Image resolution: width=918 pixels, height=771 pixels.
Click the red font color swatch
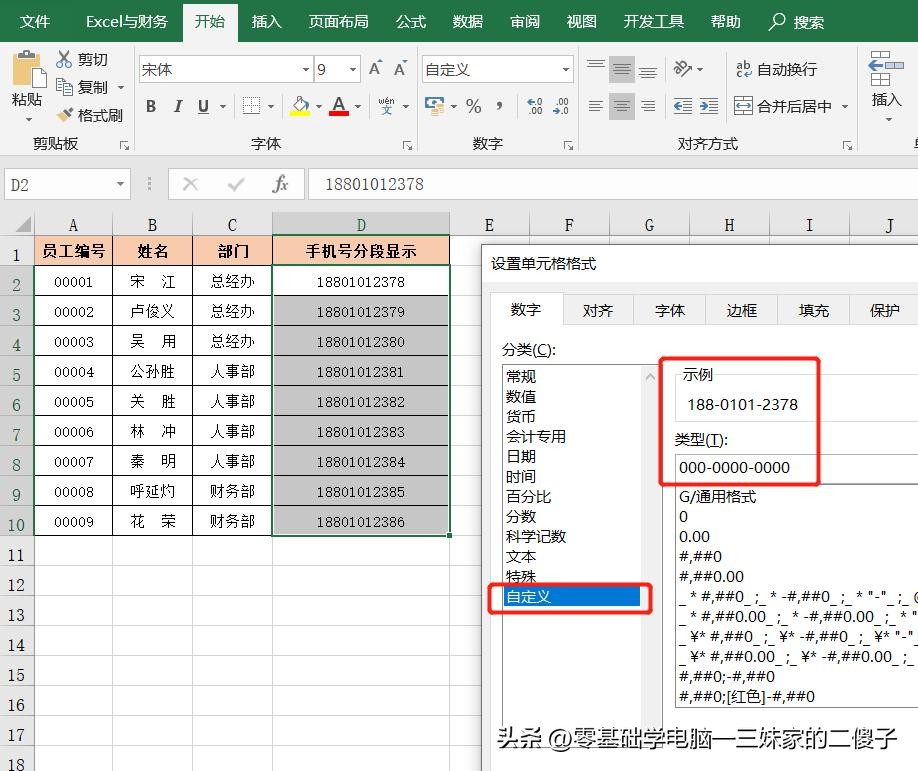coord(340,114)
